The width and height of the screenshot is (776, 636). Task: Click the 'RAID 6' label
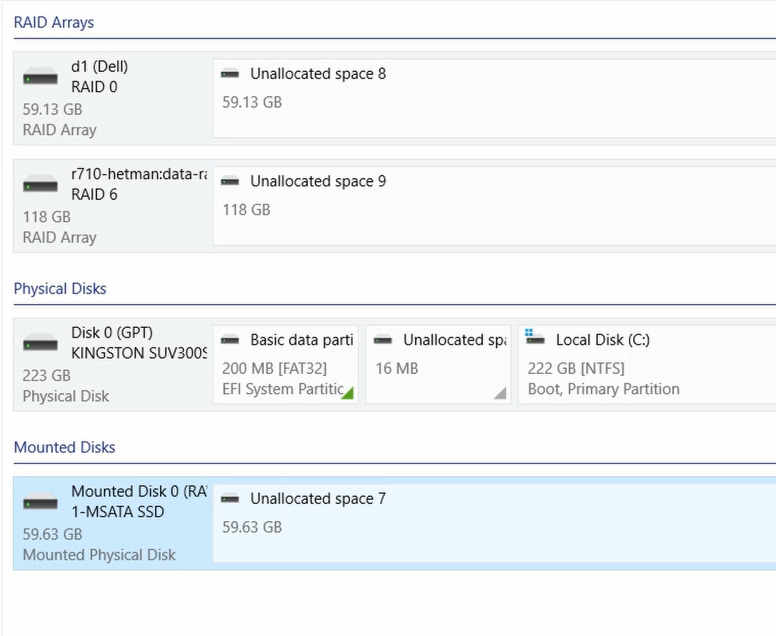94,195
